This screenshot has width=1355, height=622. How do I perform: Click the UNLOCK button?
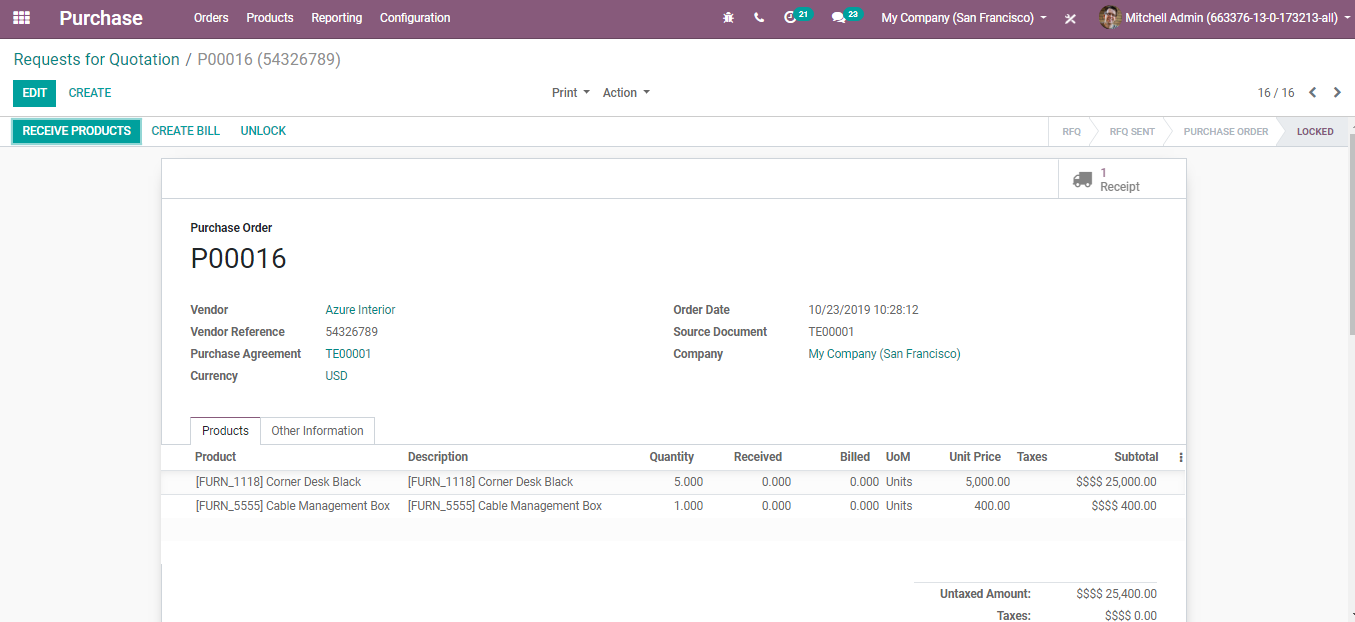[263, 131]
